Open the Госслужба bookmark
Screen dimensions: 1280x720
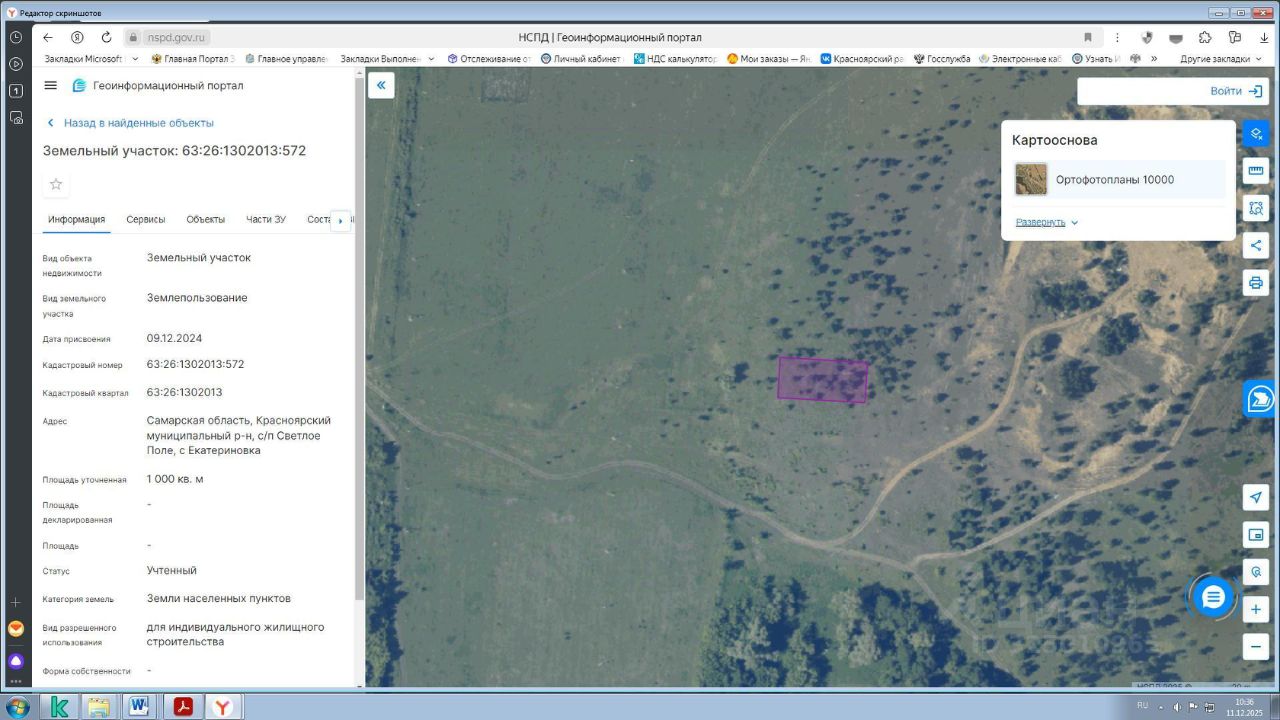tap(941, 59)
